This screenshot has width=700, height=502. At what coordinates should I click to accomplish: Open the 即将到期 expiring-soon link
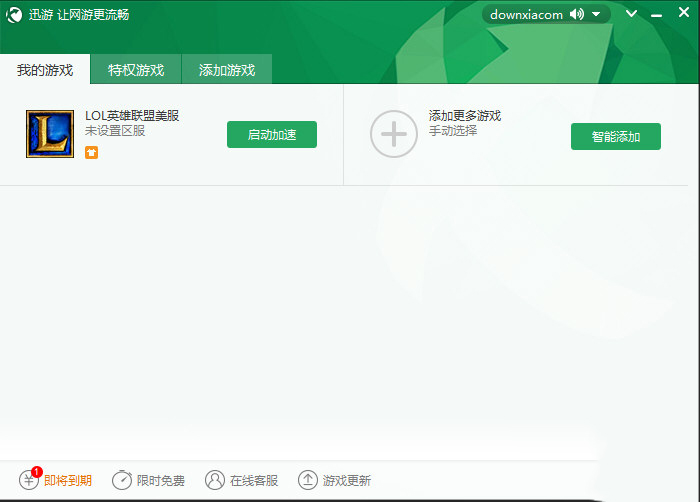tap(68, 481)
